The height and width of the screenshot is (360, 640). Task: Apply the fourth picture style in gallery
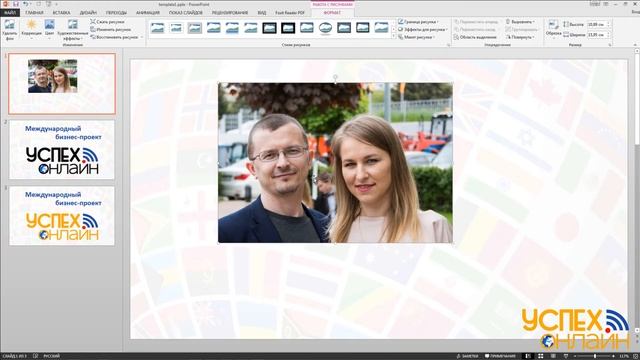213,28
